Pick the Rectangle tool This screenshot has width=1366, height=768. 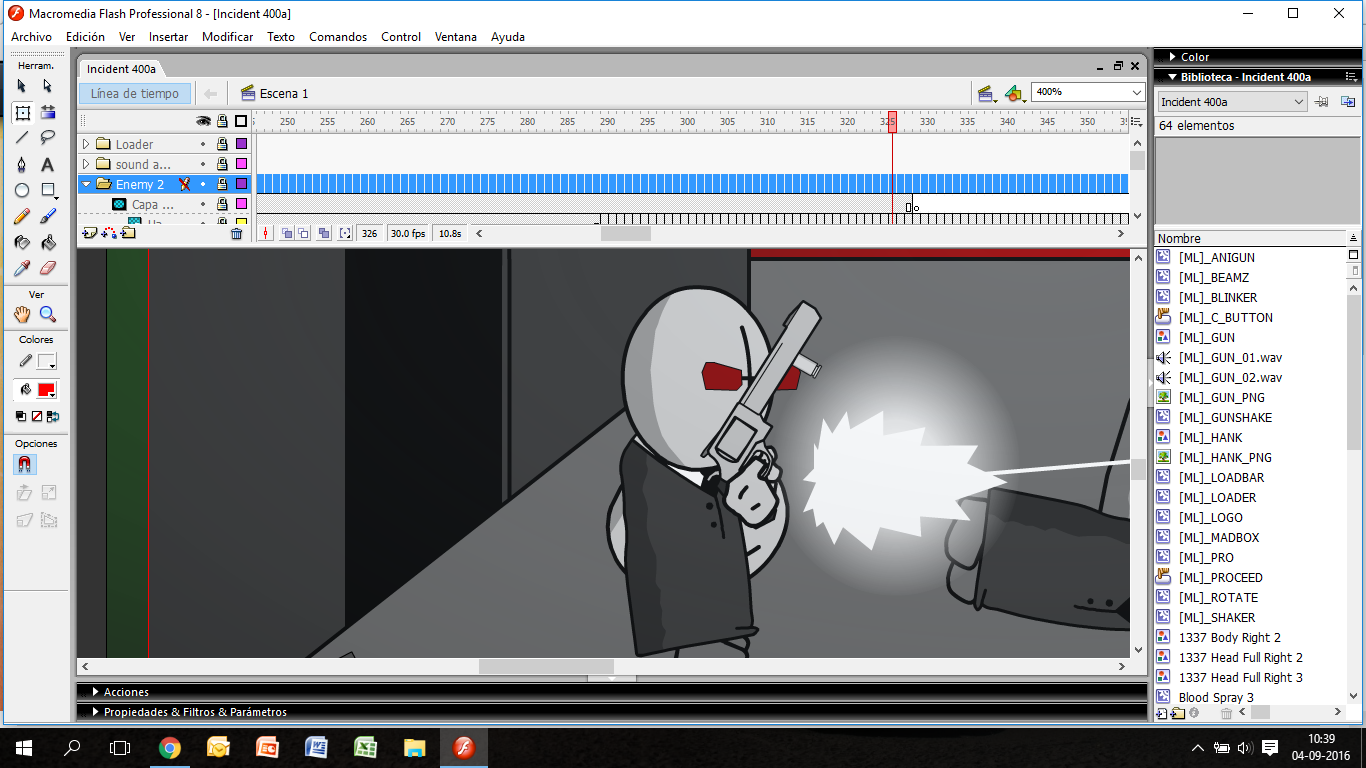[47, 191]
